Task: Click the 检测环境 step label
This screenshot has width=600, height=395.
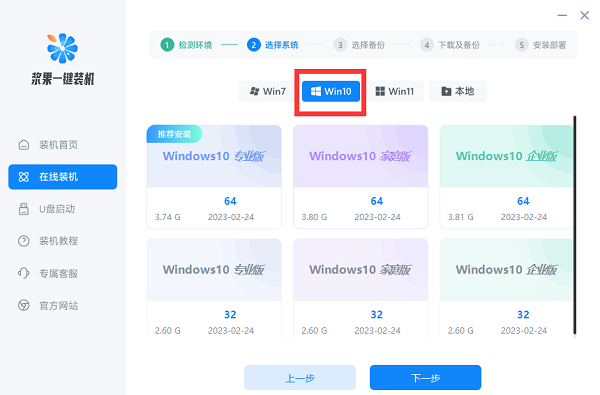Action: [x=195, y=45]
